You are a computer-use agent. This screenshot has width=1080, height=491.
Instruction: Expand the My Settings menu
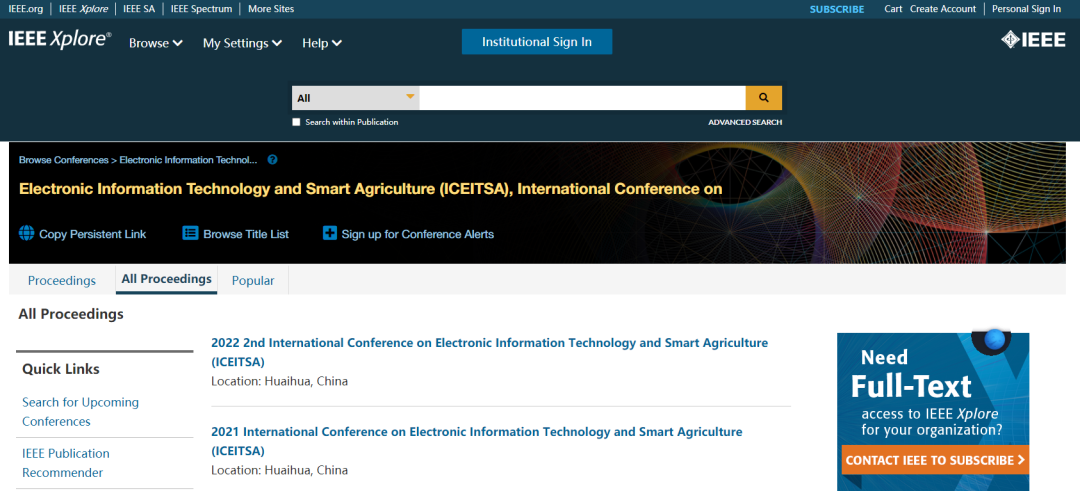click(242, 43)
